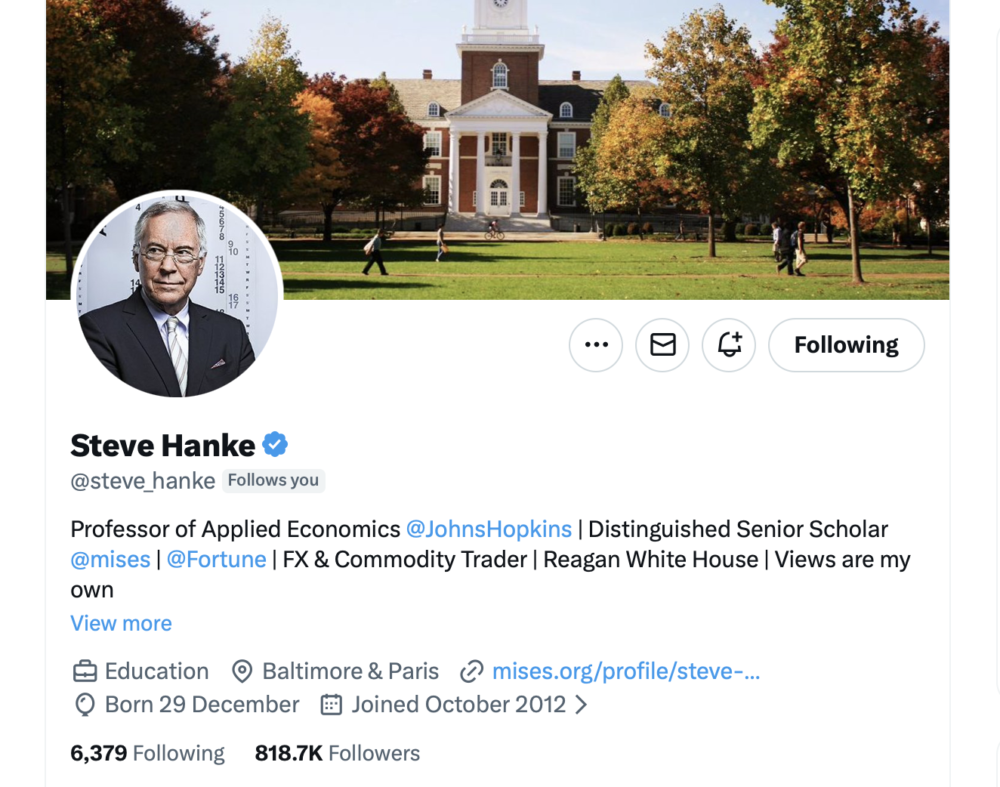Toggle the Following button
This screenshot has width=1000, height=787.
tap(846, 345)
